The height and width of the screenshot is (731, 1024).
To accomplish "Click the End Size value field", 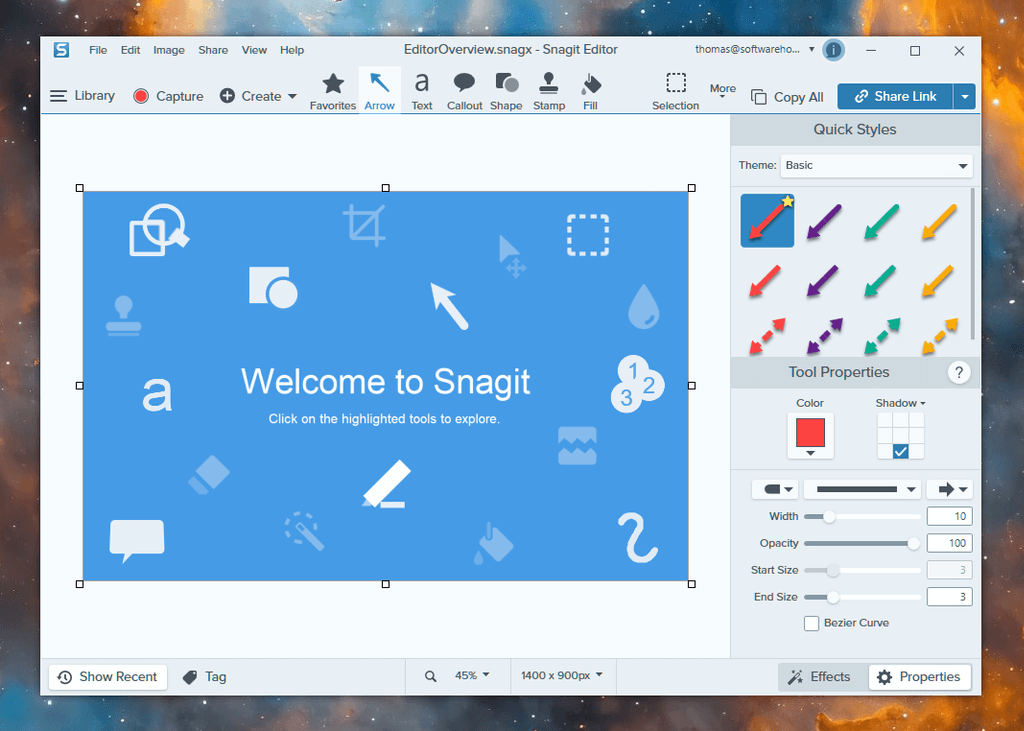I will 950,596.
